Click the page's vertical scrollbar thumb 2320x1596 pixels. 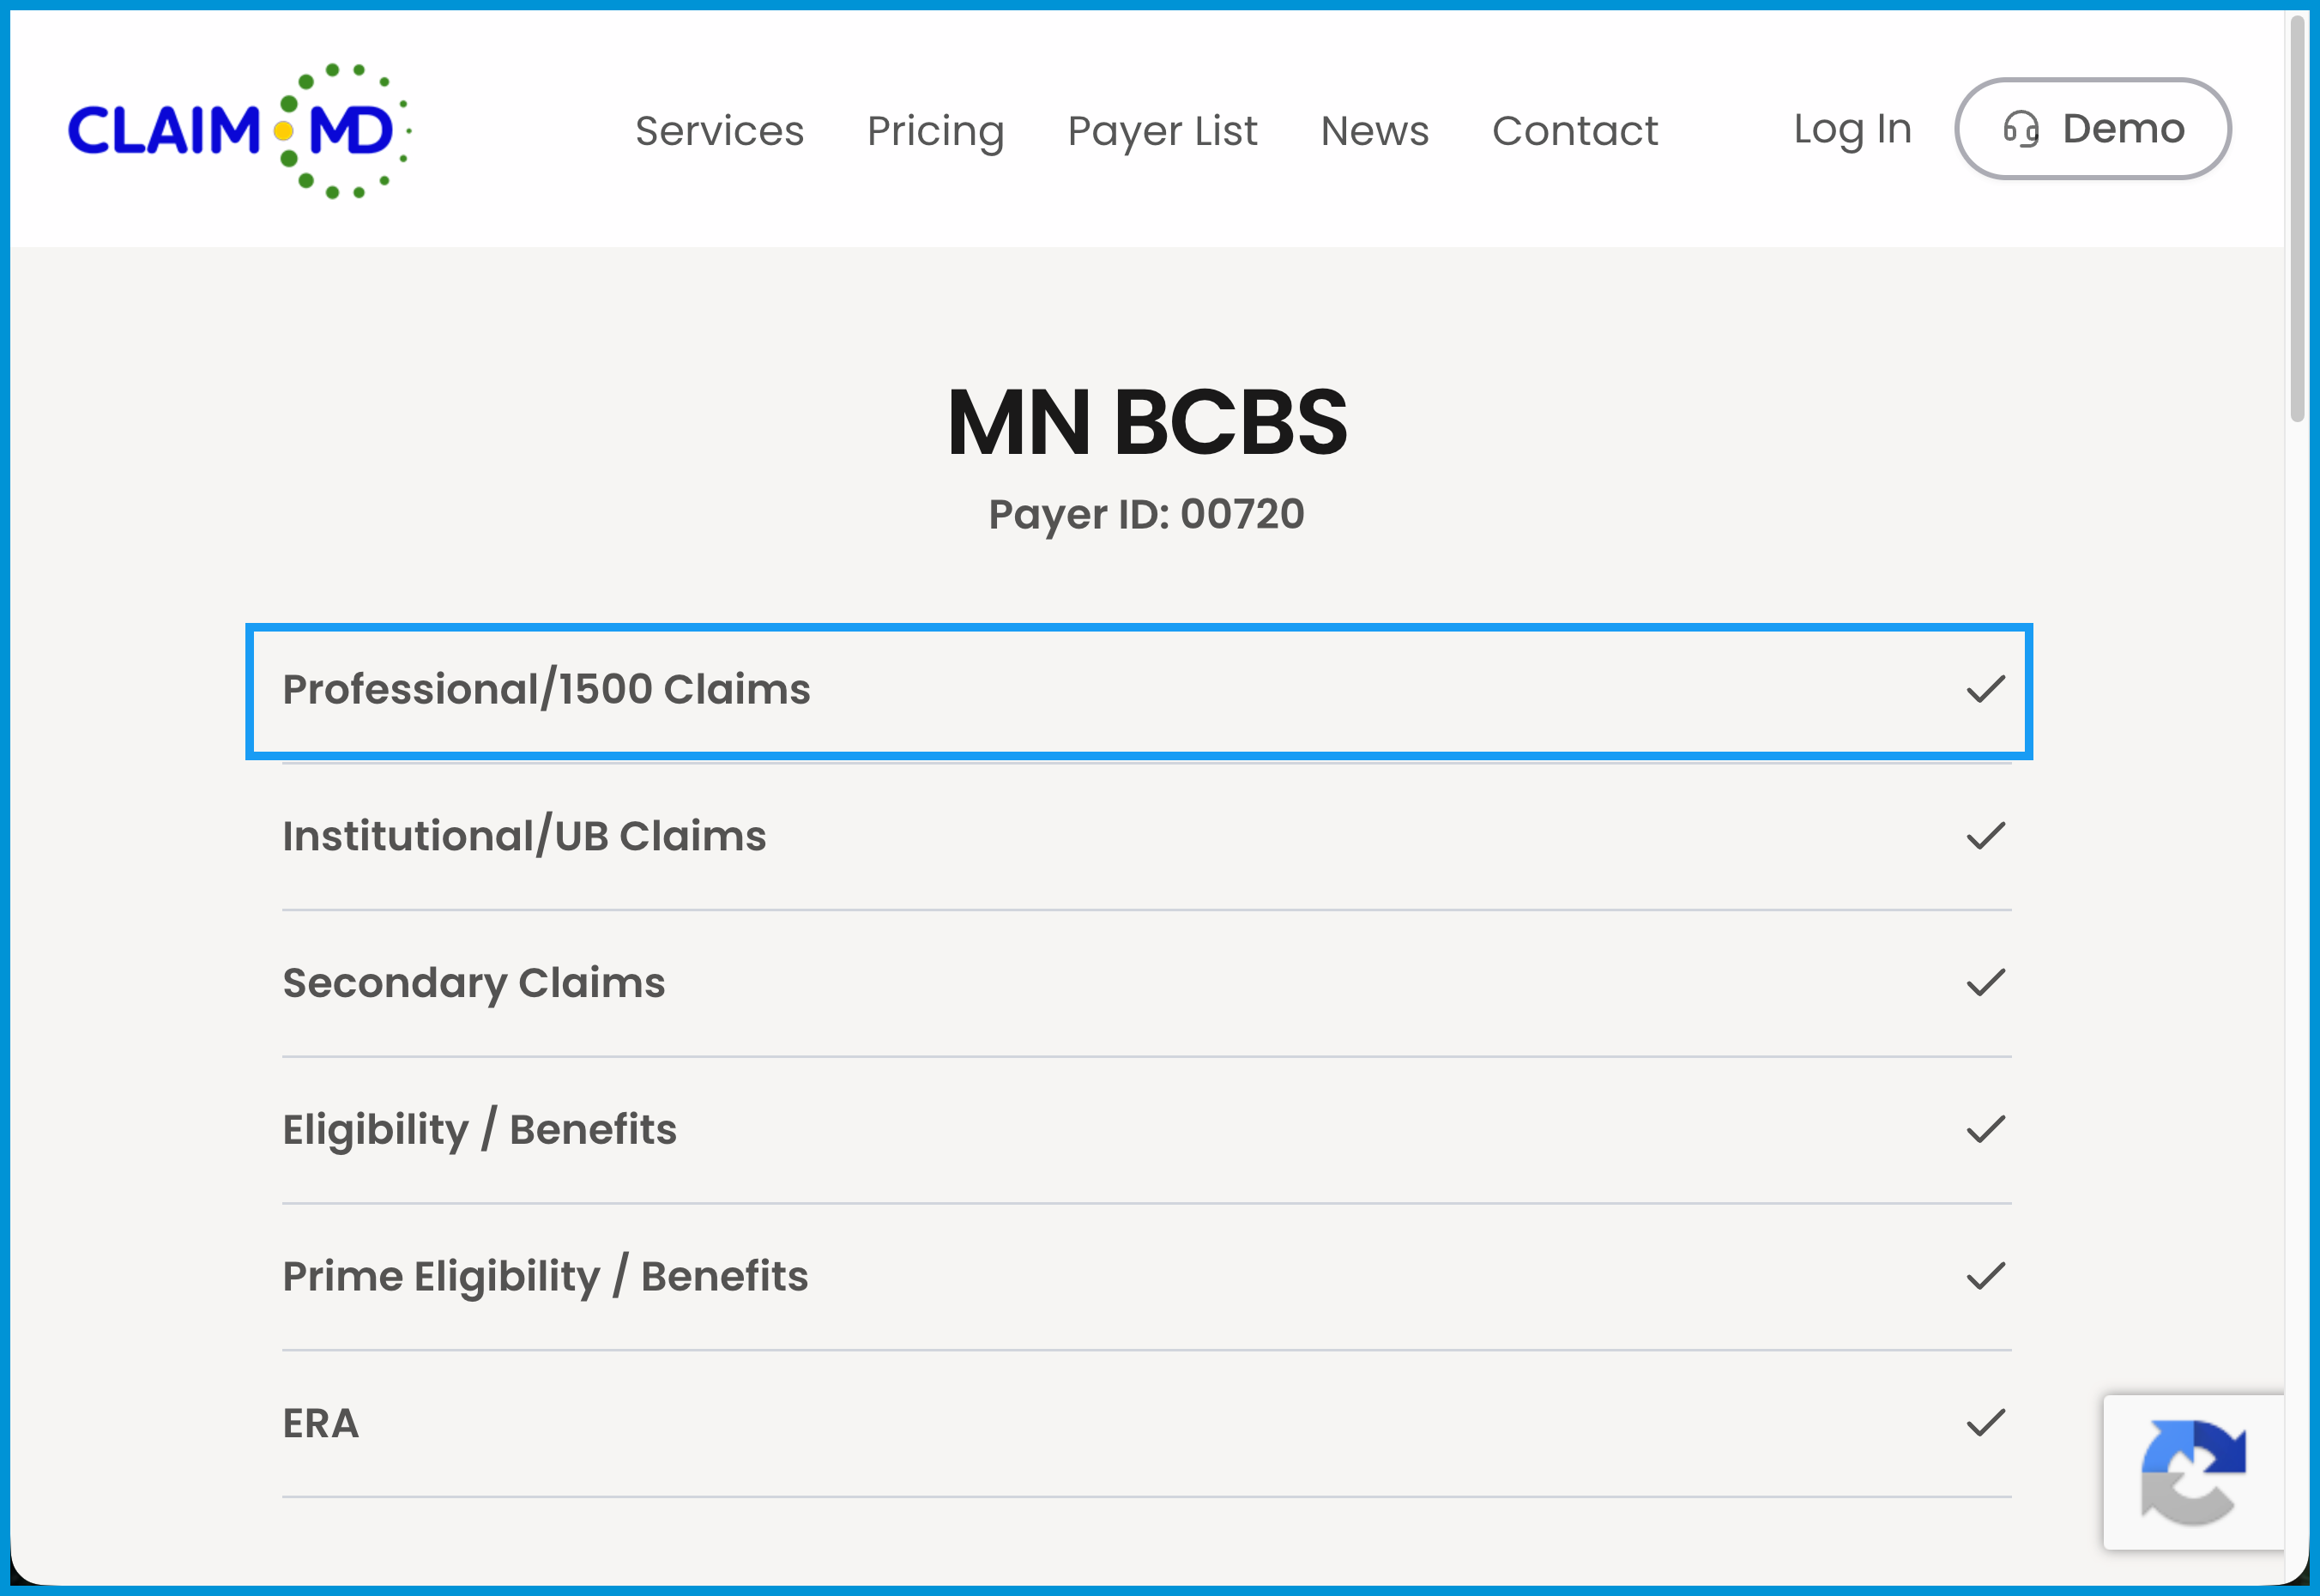[2299, 218]
